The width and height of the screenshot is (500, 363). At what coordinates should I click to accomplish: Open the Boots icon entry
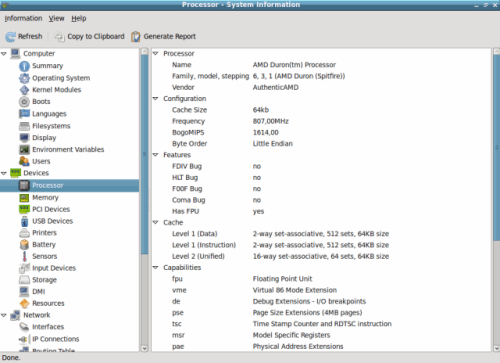pyautogui.click(x=24, y=102)
